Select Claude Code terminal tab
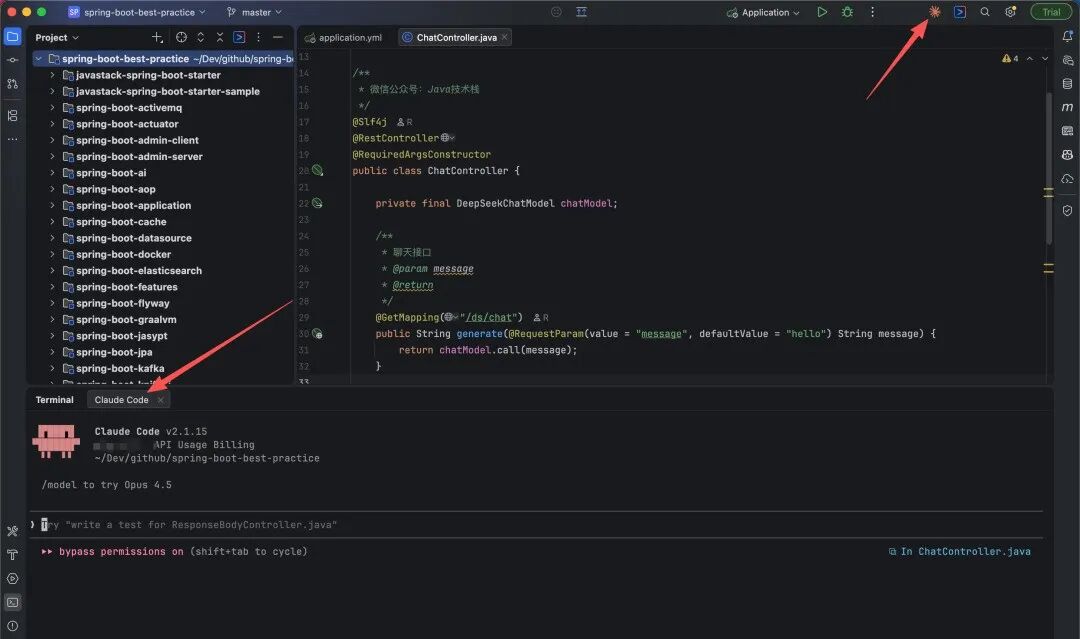This screenshot has height=639, width=1080. (x=121, y=399)
